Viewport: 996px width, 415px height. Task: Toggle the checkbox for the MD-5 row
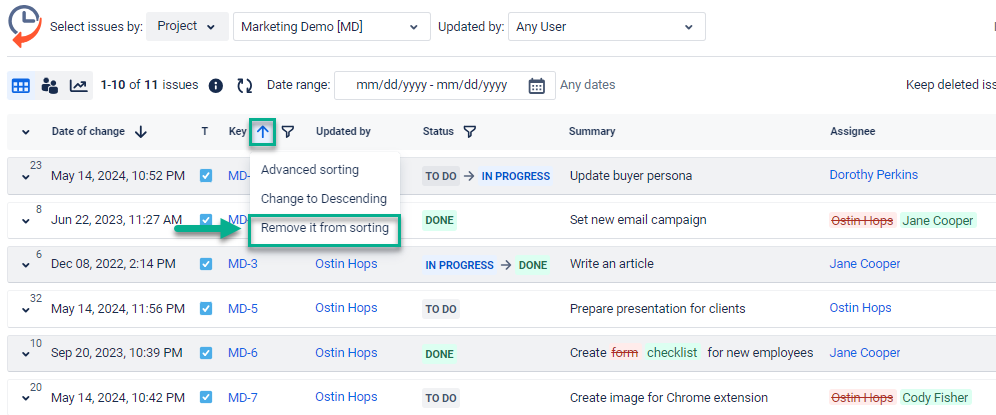(x=206, y=309)
